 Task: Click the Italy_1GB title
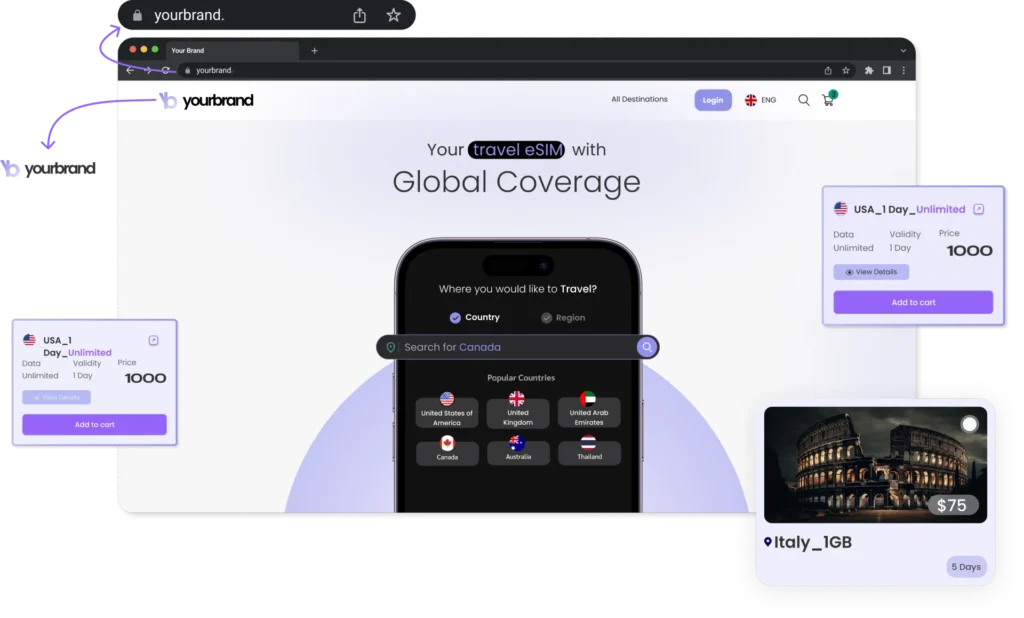coord(812,542)
